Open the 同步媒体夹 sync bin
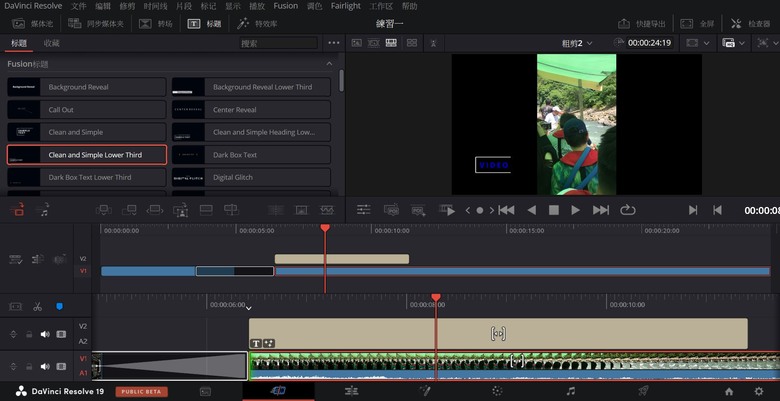Screen dimensions: 780x401 (x=96, y=23)
